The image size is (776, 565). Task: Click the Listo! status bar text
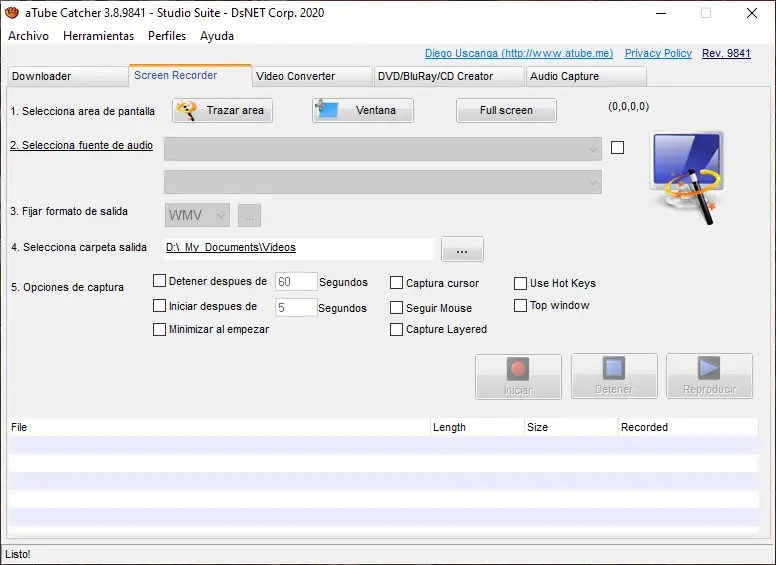tap(18, 554)
